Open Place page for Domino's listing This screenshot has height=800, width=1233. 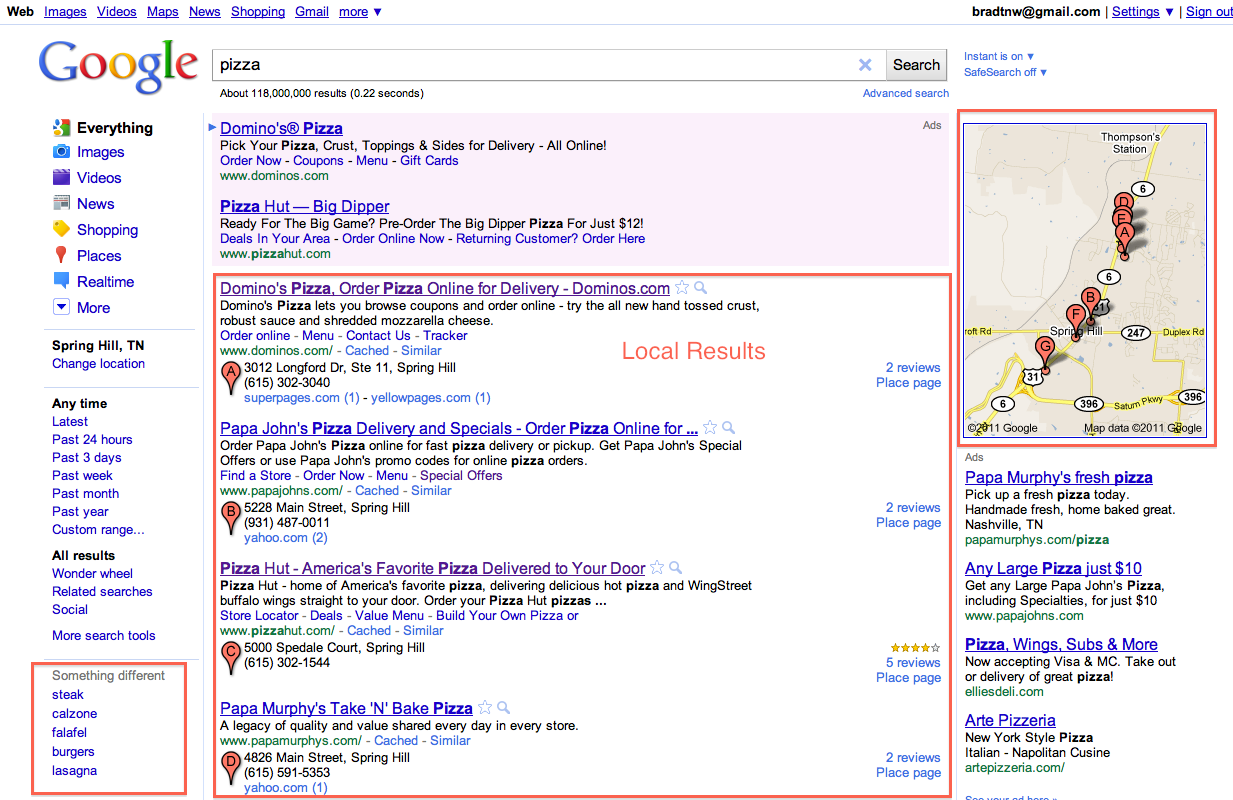pos(908,383)
